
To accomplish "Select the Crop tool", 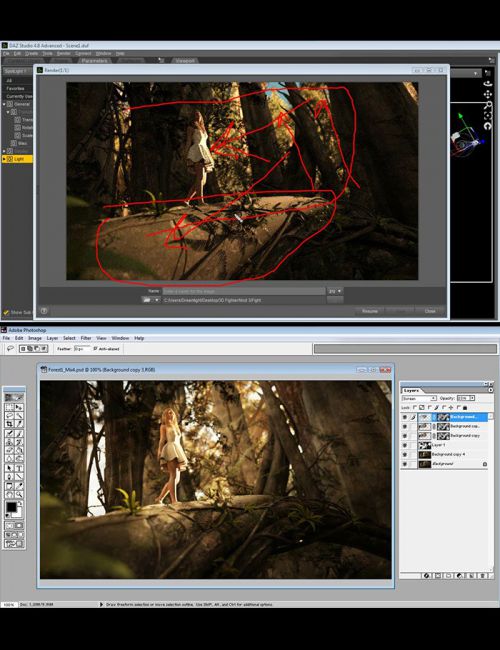I will click(x=10, y=424).
